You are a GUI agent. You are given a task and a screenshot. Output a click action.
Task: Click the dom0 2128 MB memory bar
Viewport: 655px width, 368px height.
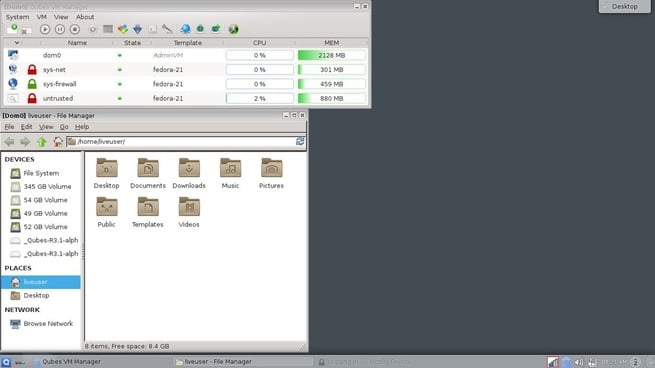click(332, 55)
